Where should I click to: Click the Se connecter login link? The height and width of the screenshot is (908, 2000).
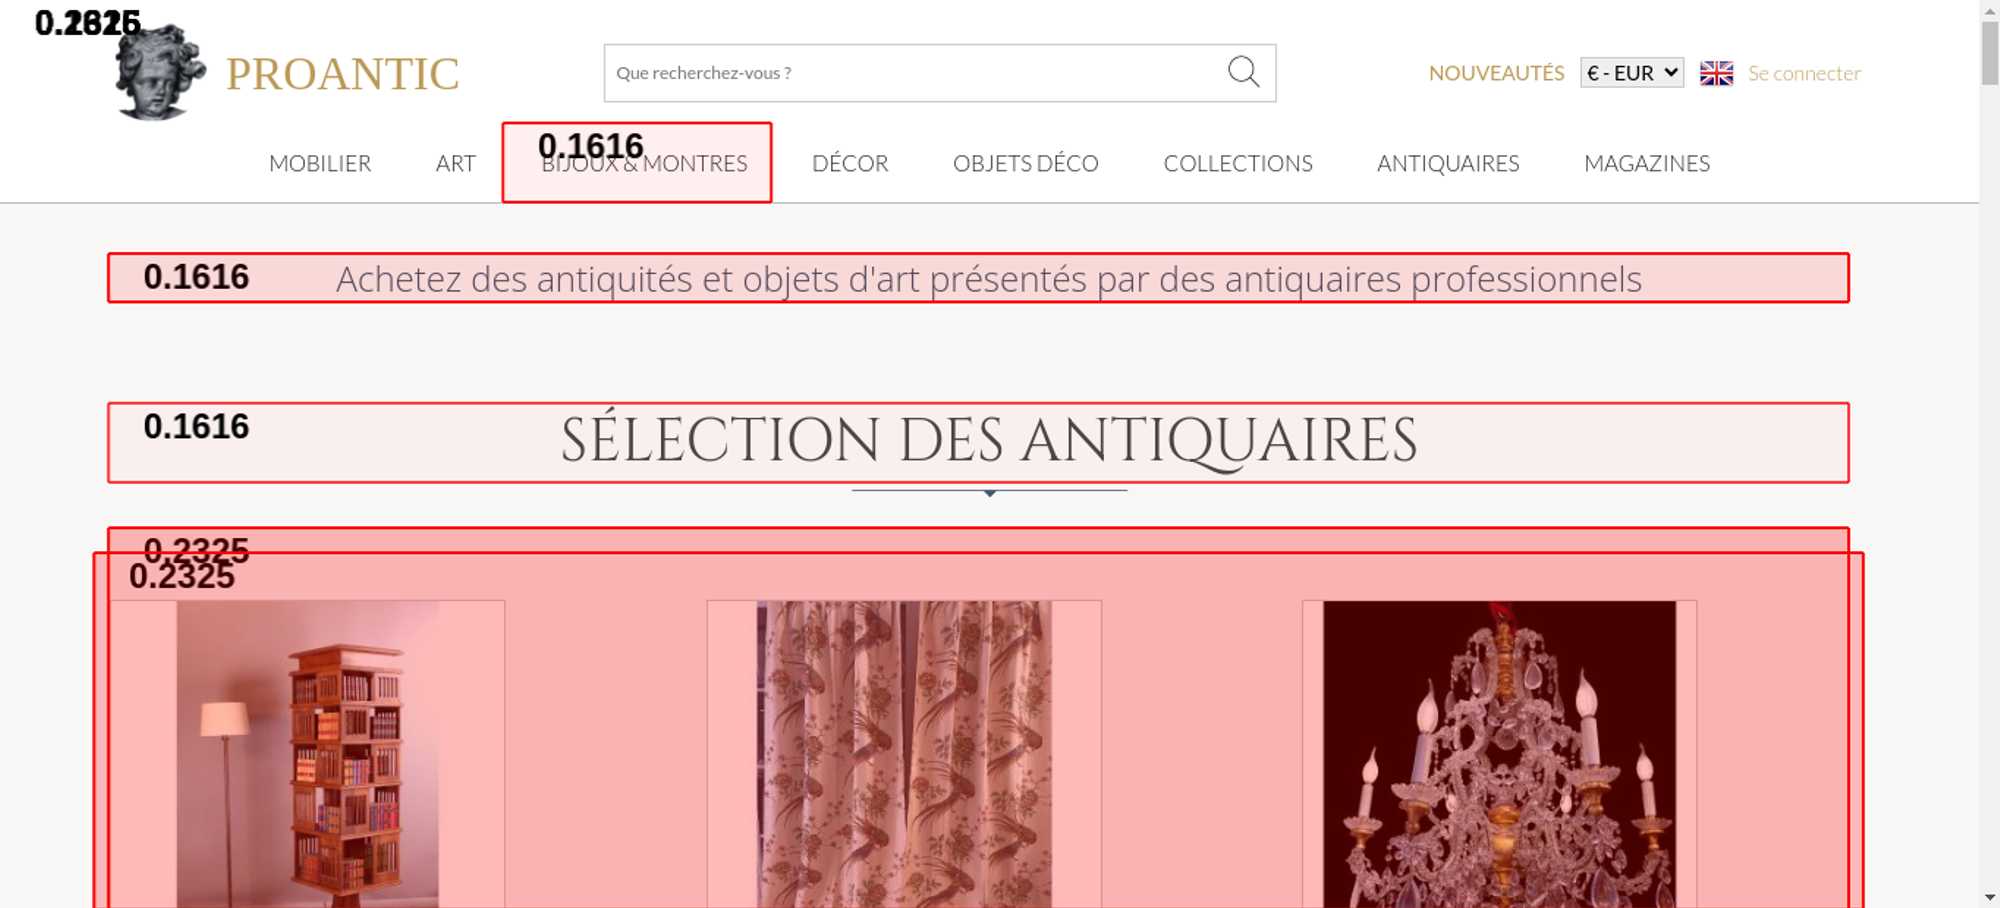1804,73
